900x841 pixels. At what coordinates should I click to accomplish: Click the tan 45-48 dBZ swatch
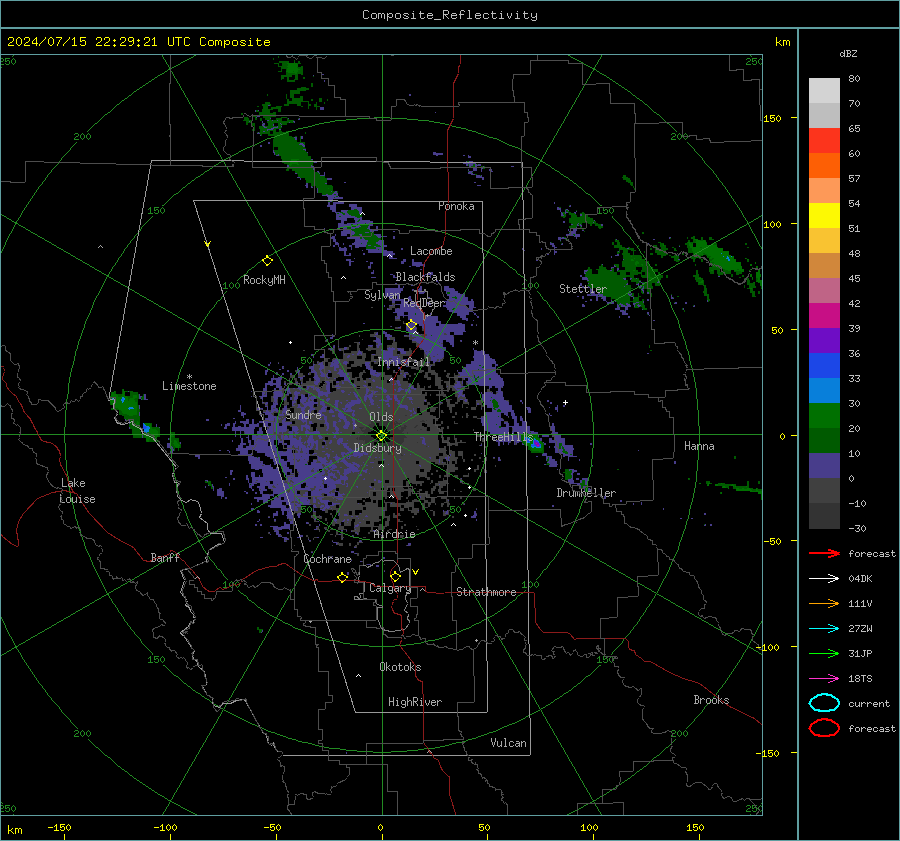click(x=824, y=265)
